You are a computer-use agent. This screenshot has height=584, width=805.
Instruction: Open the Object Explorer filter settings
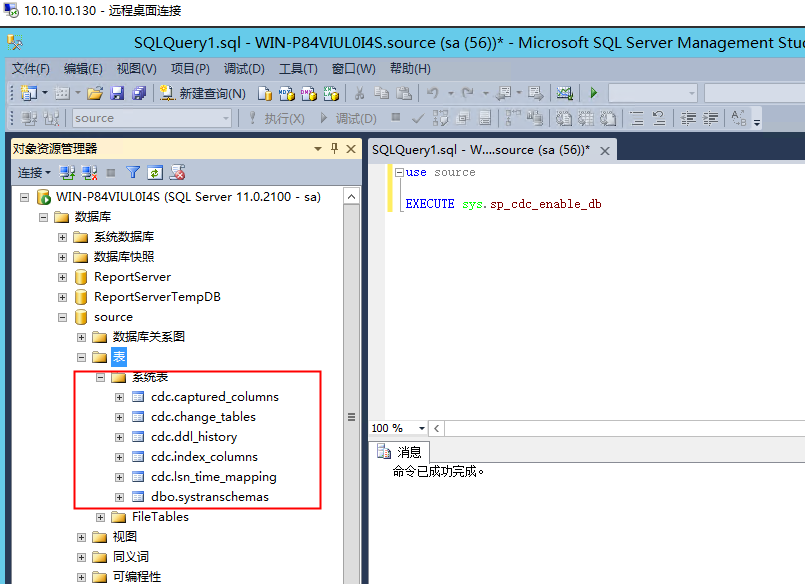pyautogui.click(x=133, y=172)
